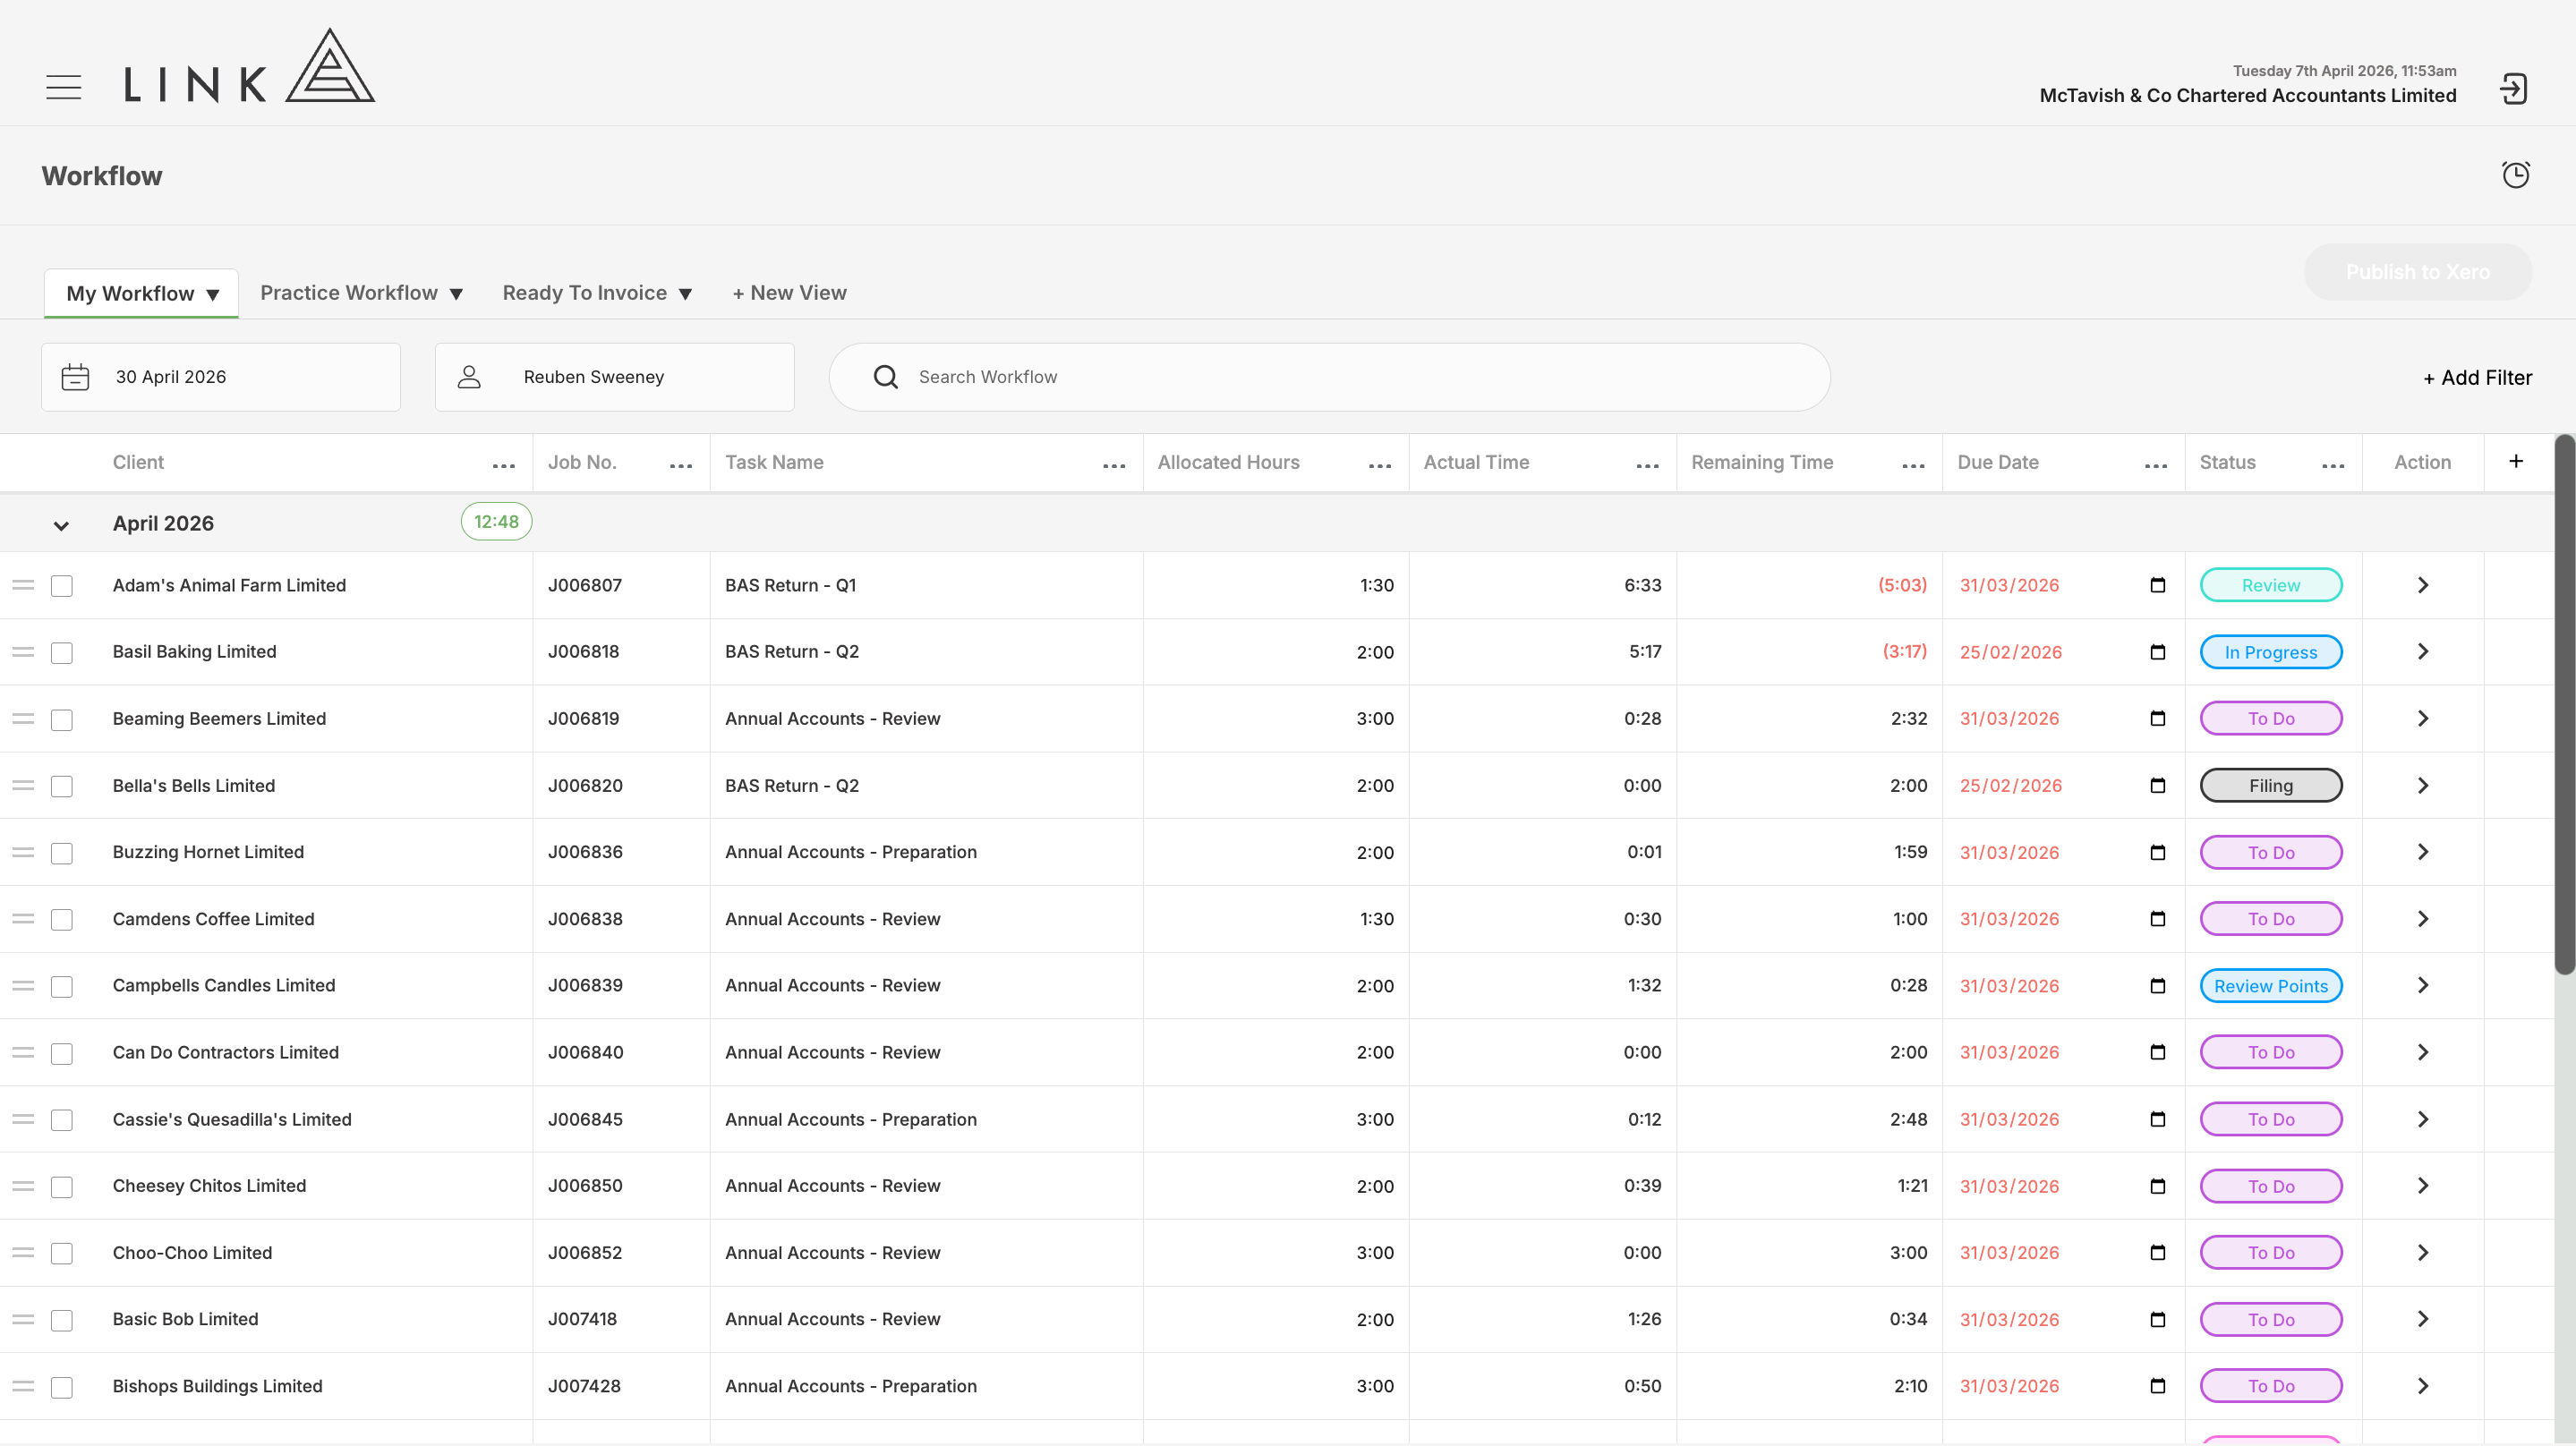2576x1446 pixels.
Task: Open Review Points status for Campbells Candles
Action: coord(2271,986)
